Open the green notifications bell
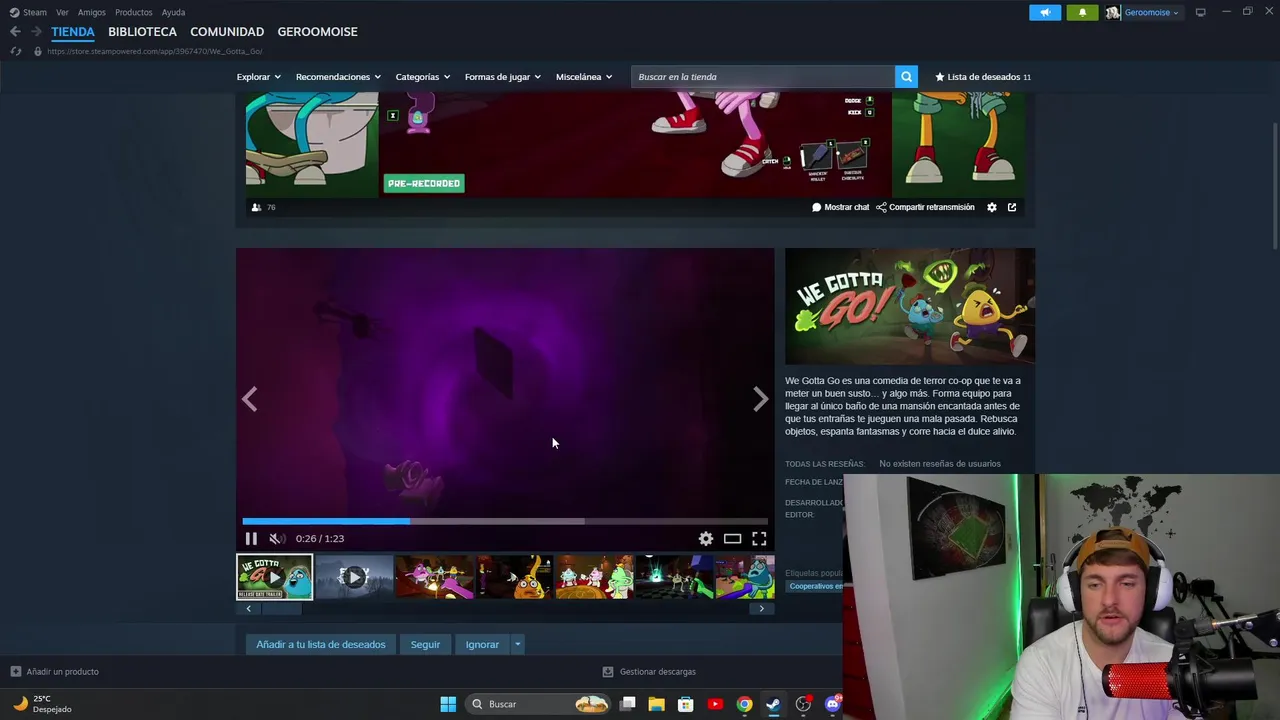This screenshot has width=1280, height=720. point(1082,12)
